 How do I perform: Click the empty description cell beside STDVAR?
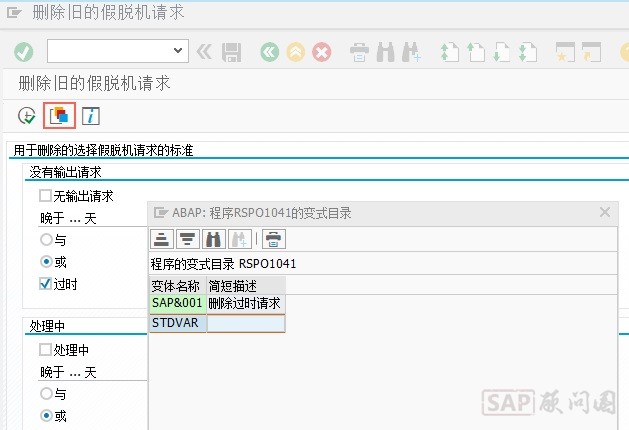246,323
